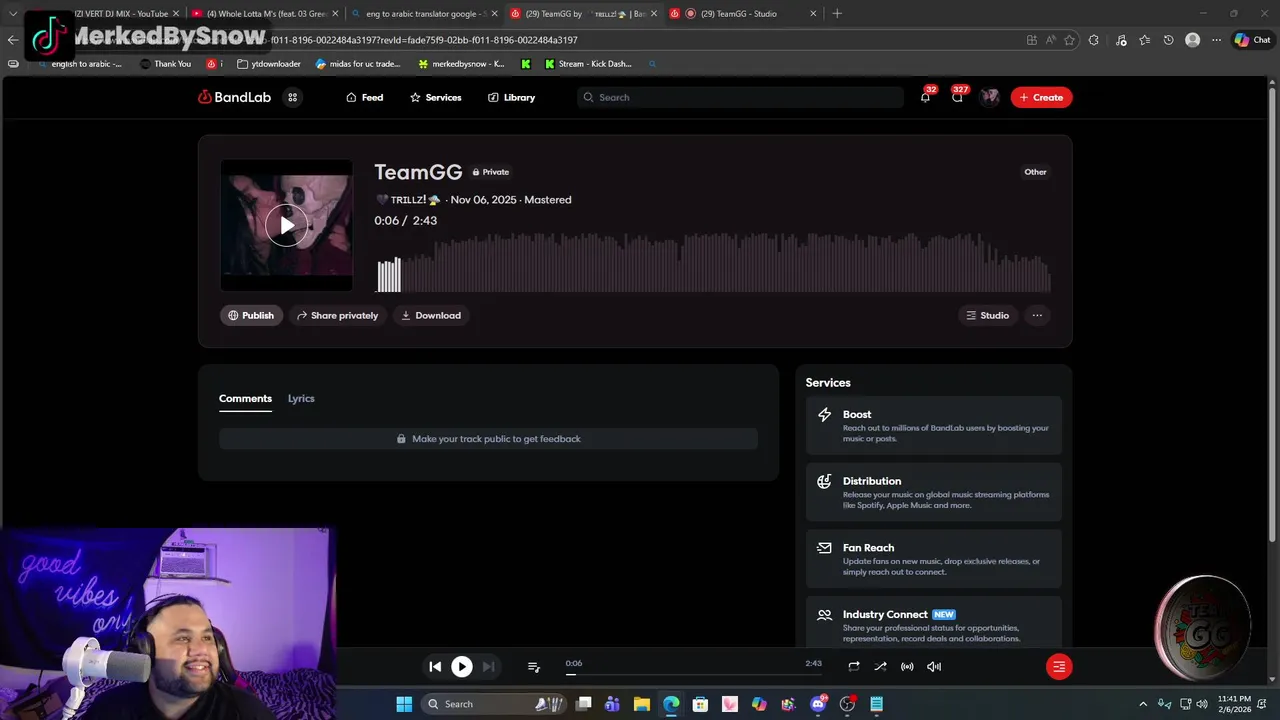Open the ytdownloader bookmark folder
Image resolution: width=1280 pixels, height=720 pixels.
(269, 64)
